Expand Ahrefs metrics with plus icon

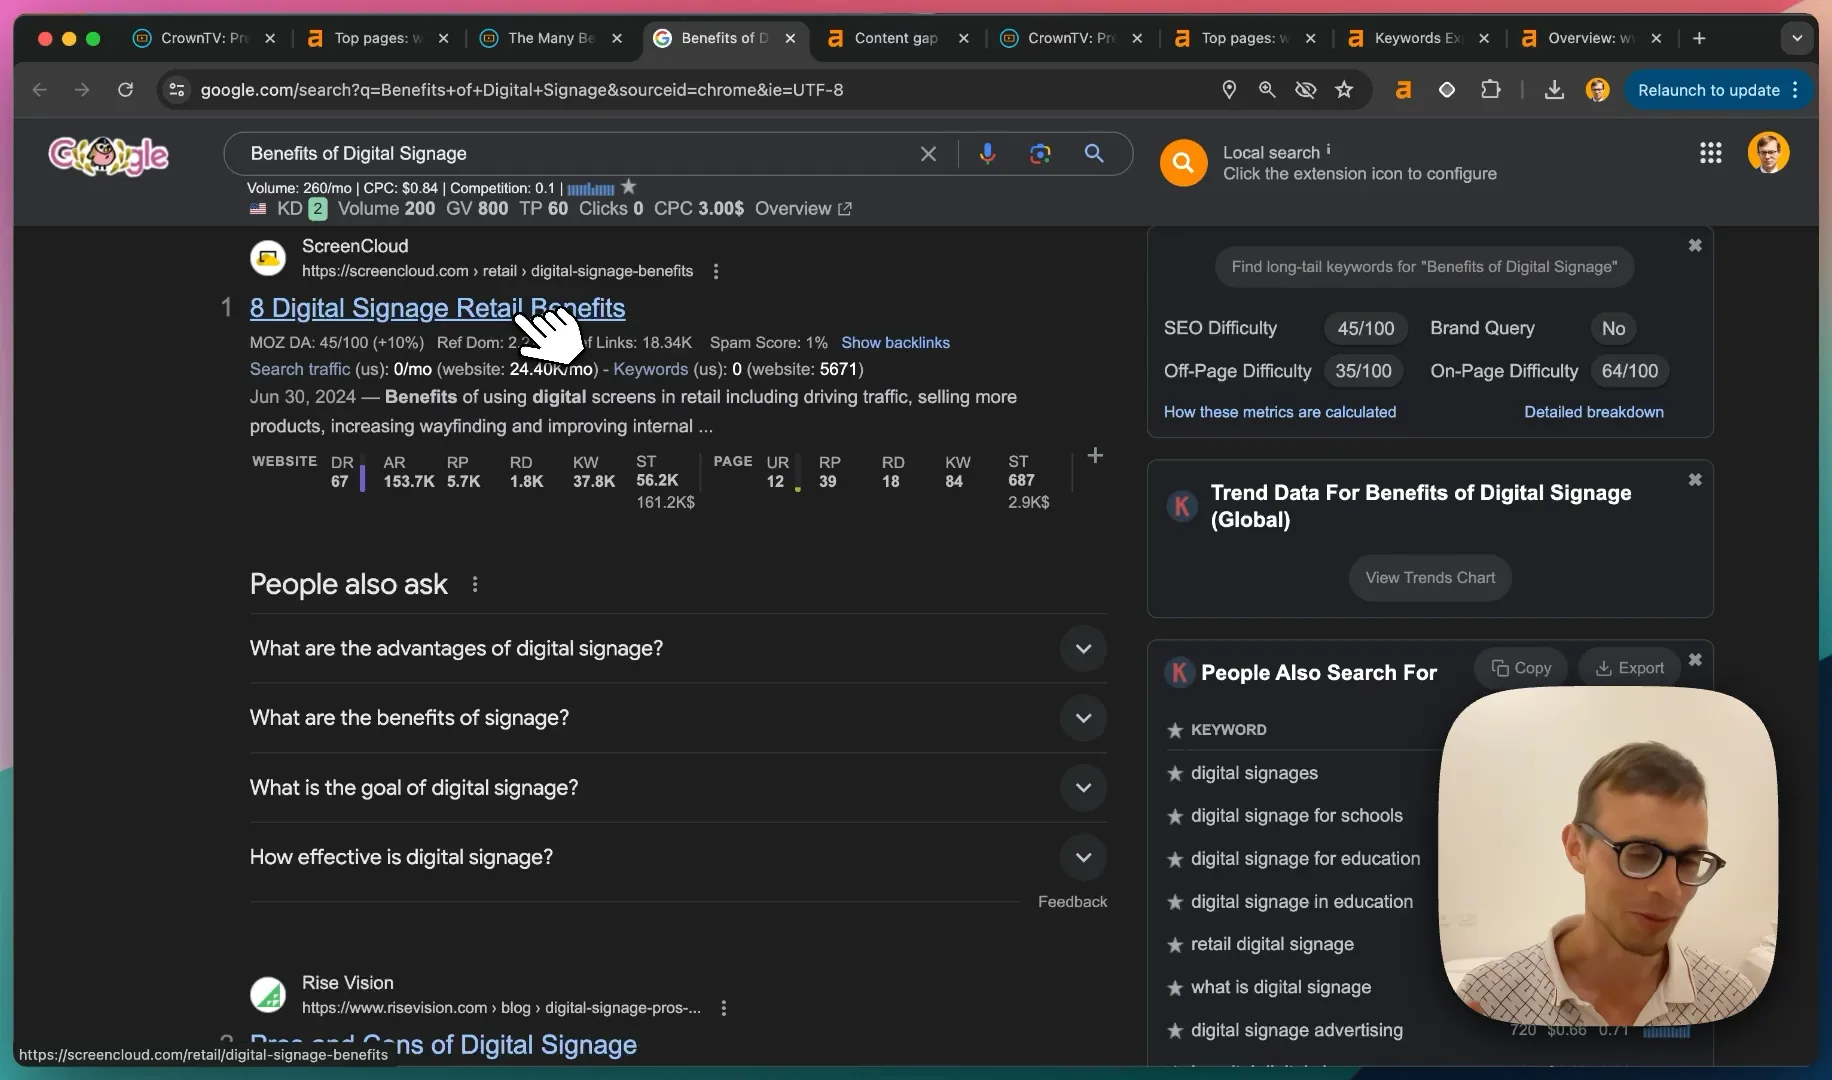[1095, 456]
